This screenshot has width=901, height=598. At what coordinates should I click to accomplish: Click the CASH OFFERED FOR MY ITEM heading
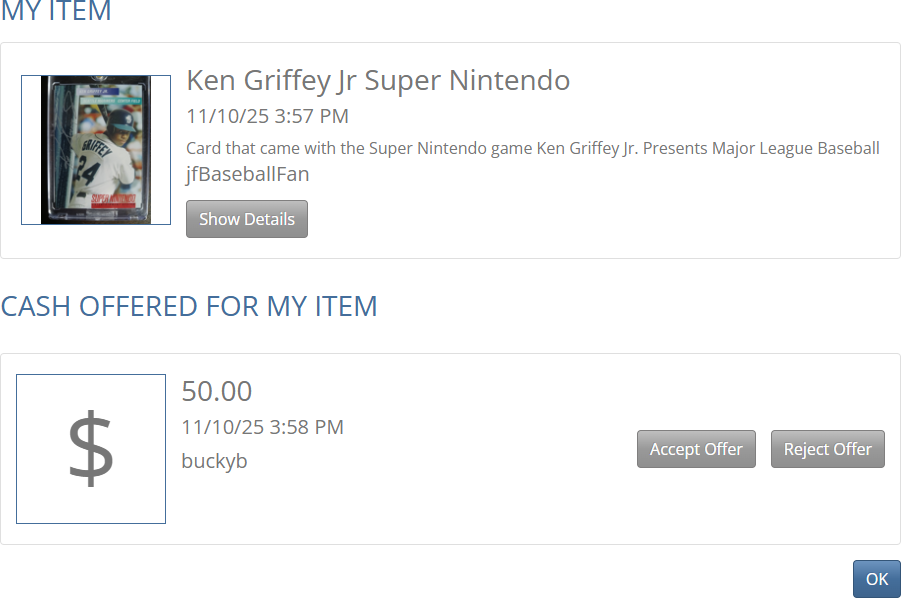click(189, 306)
